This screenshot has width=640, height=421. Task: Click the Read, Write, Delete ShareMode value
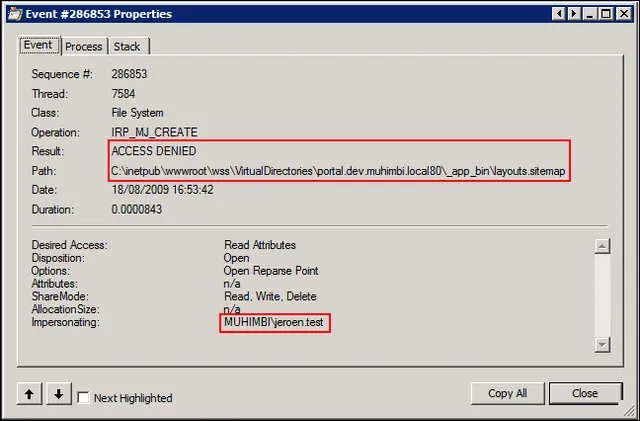(x=270, y=296)
